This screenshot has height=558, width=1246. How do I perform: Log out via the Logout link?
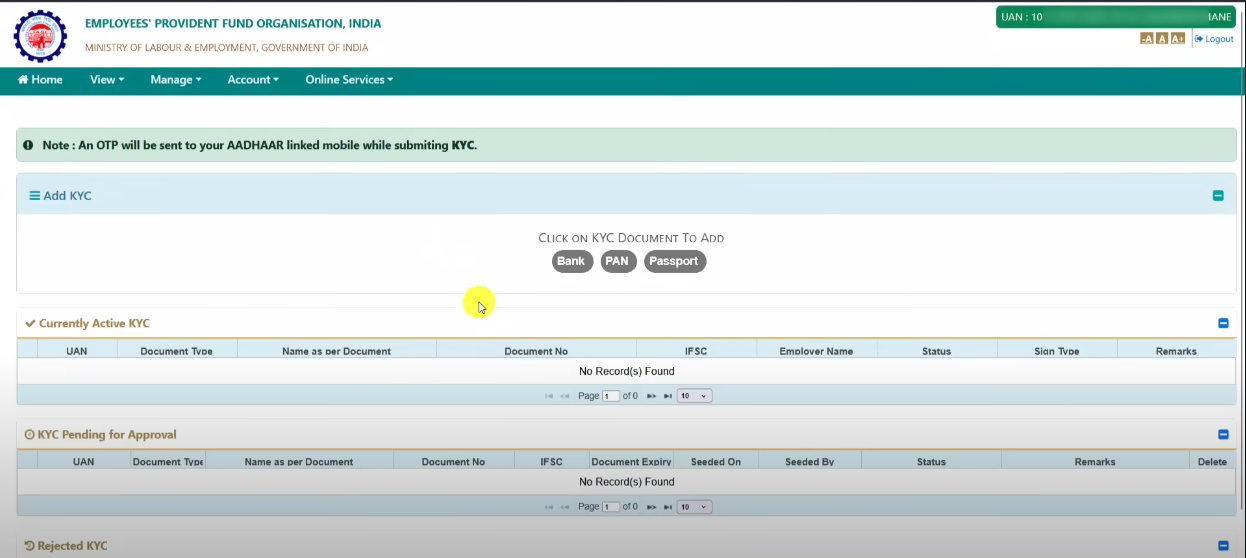pyautogui.click(x=1214, y=39)
